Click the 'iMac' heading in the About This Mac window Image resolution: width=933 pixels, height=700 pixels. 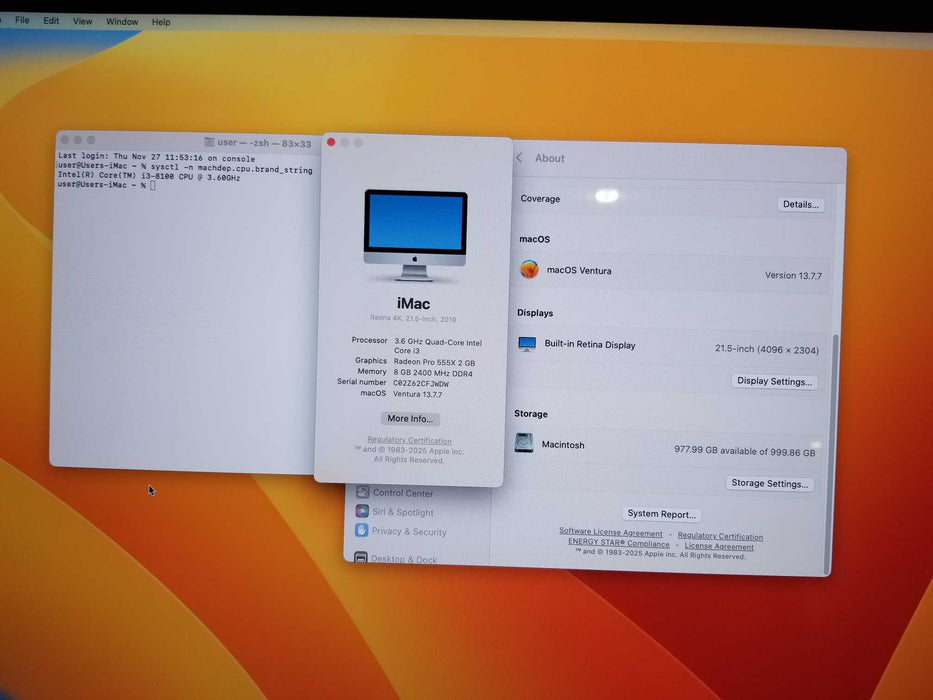pyautogui.click(x=413, y=303)
